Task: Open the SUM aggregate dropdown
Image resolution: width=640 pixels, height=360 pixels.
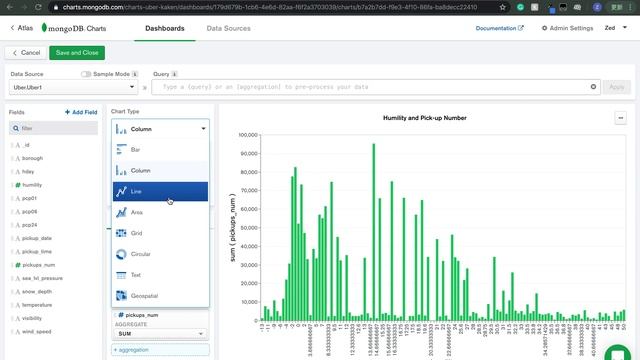Action: coord(160,334)
